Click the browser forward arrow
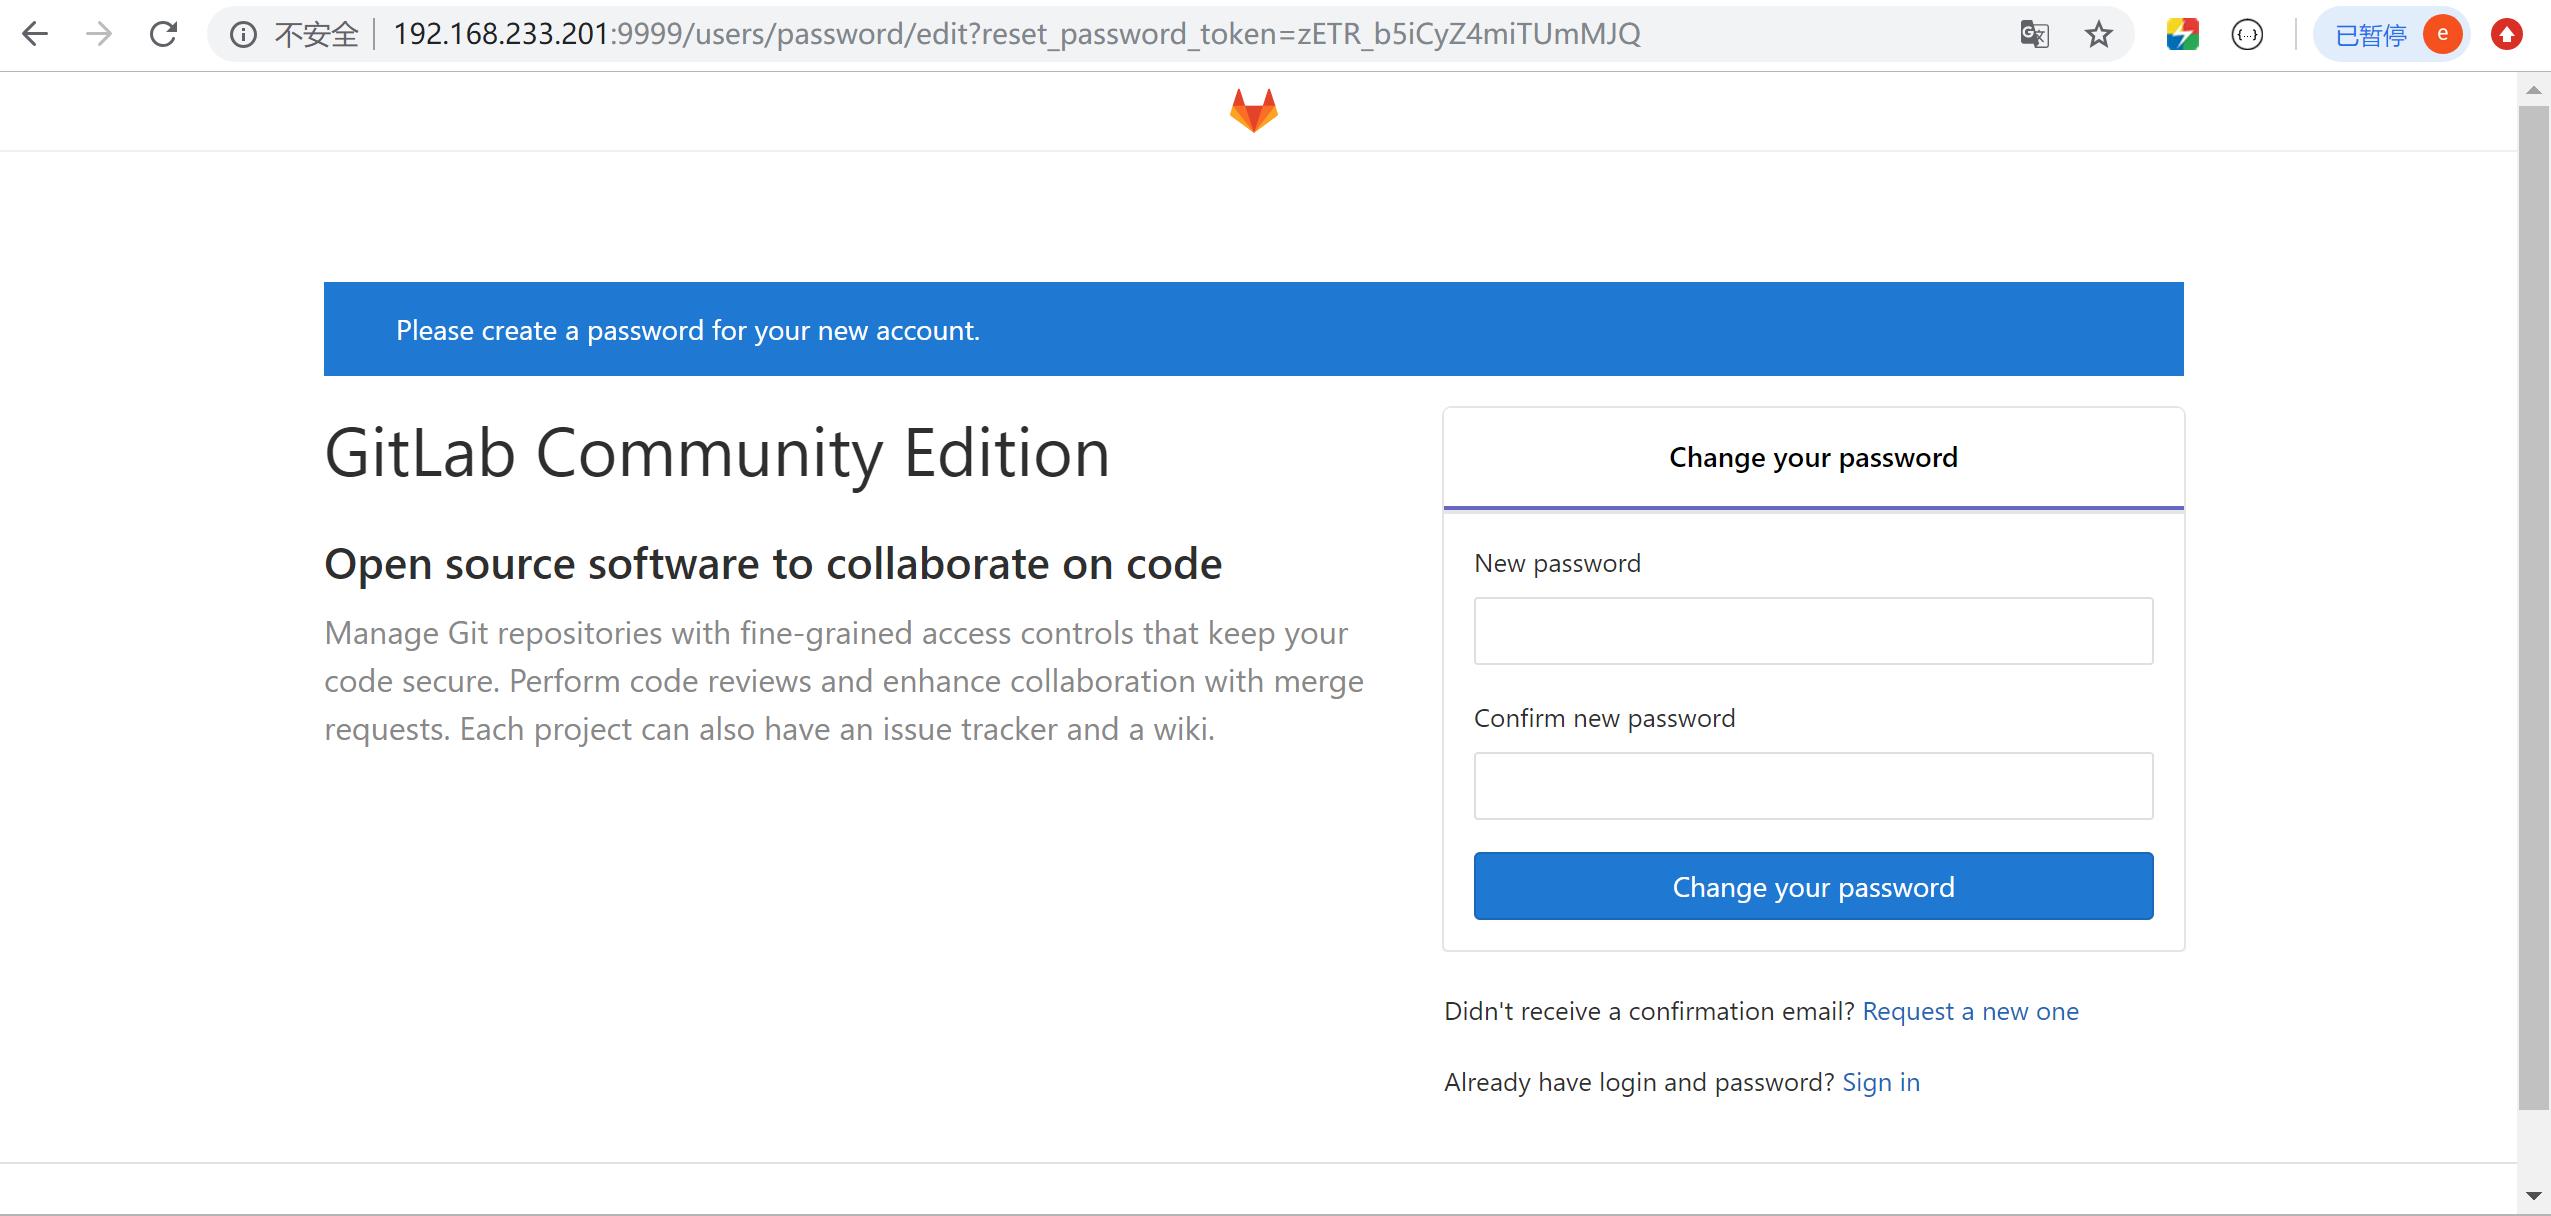Screen dimensions: 2551x1216 pyautogui.click(x=99, y=34)
